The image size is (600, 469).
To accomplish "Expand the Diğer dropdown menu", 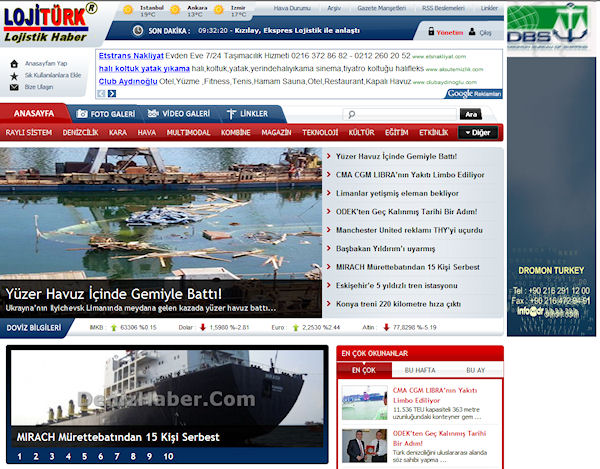I will (x=480, y=132).
